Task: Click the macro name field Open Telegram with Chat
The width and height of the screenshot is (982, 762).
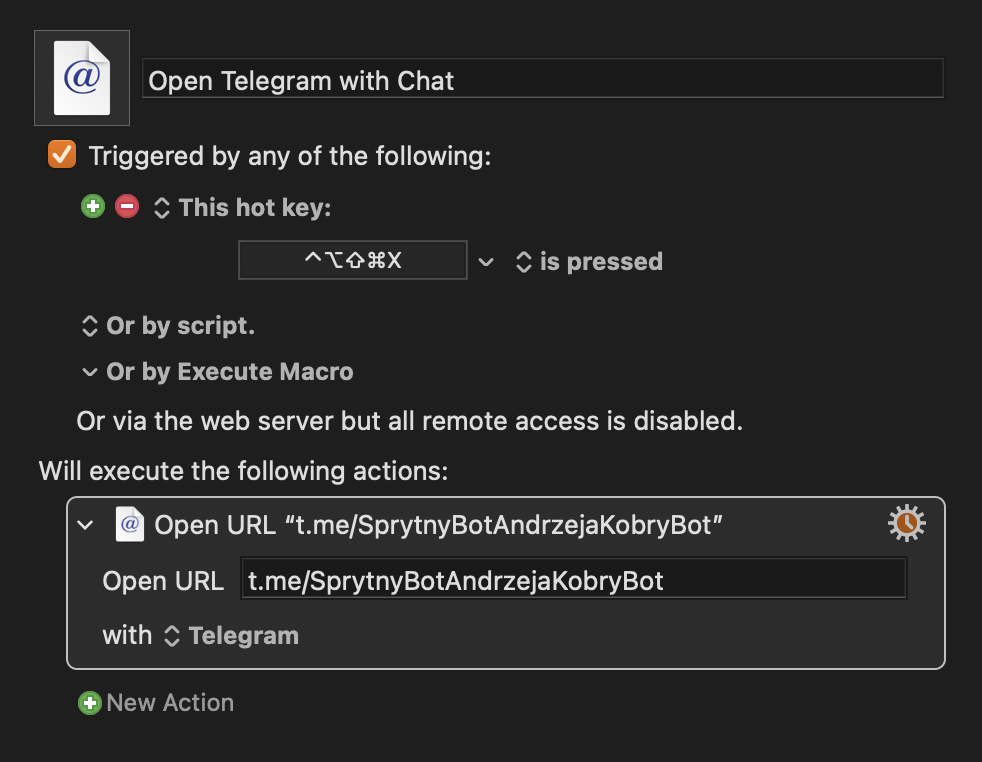Action: pos(542,78)
